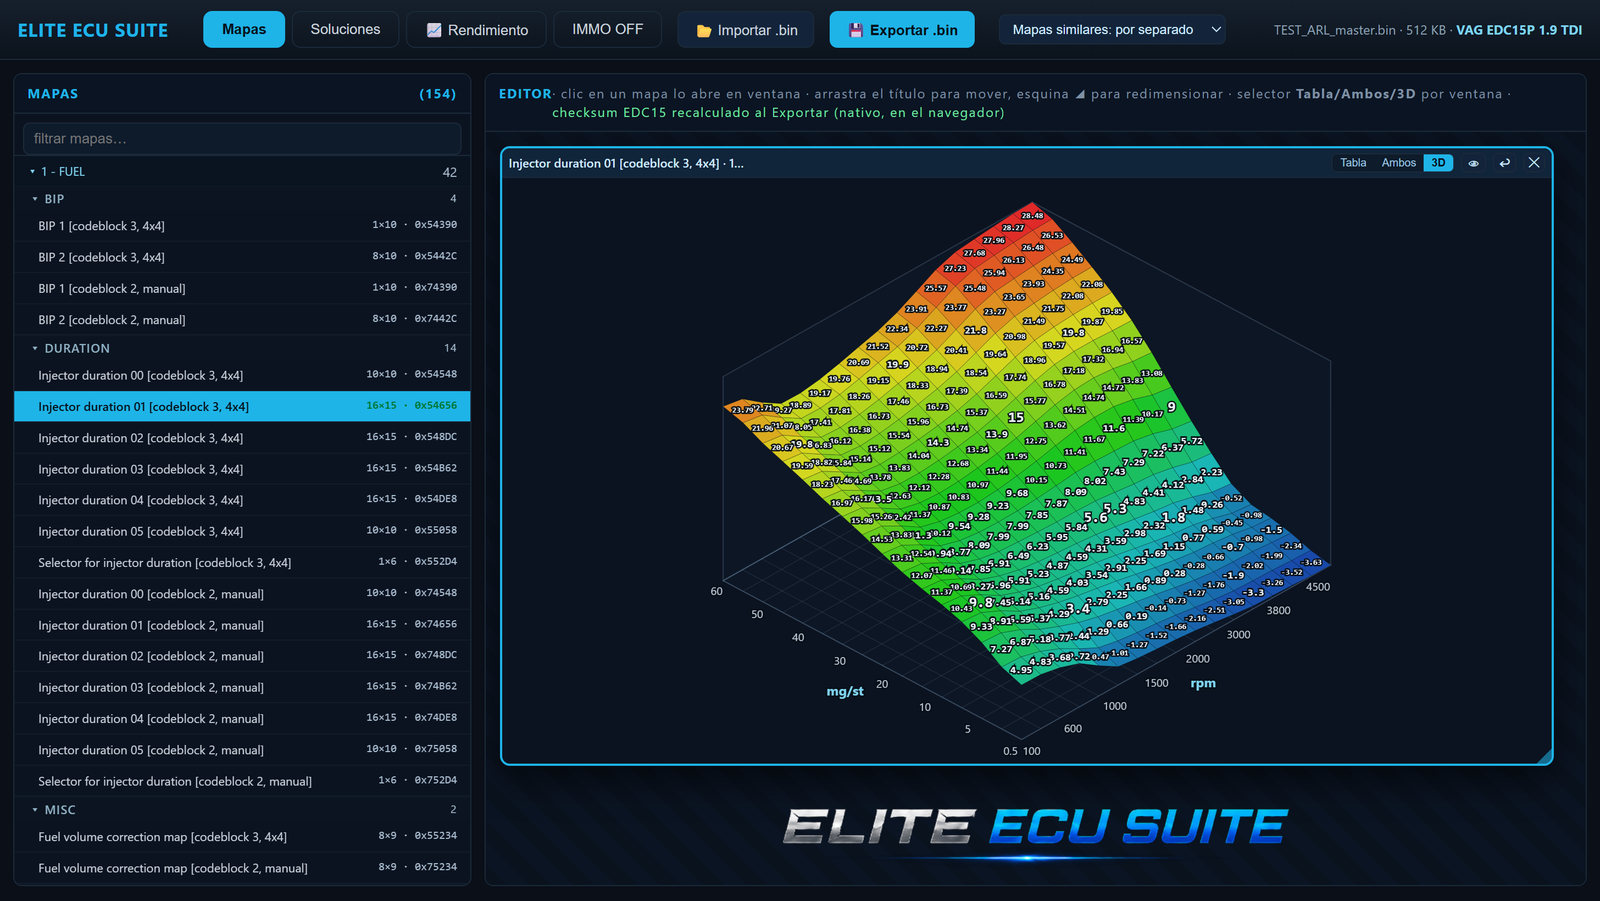Click the TEST_ARL_master.bin file info text
1600x901 pixels.
coord(1427,30)
